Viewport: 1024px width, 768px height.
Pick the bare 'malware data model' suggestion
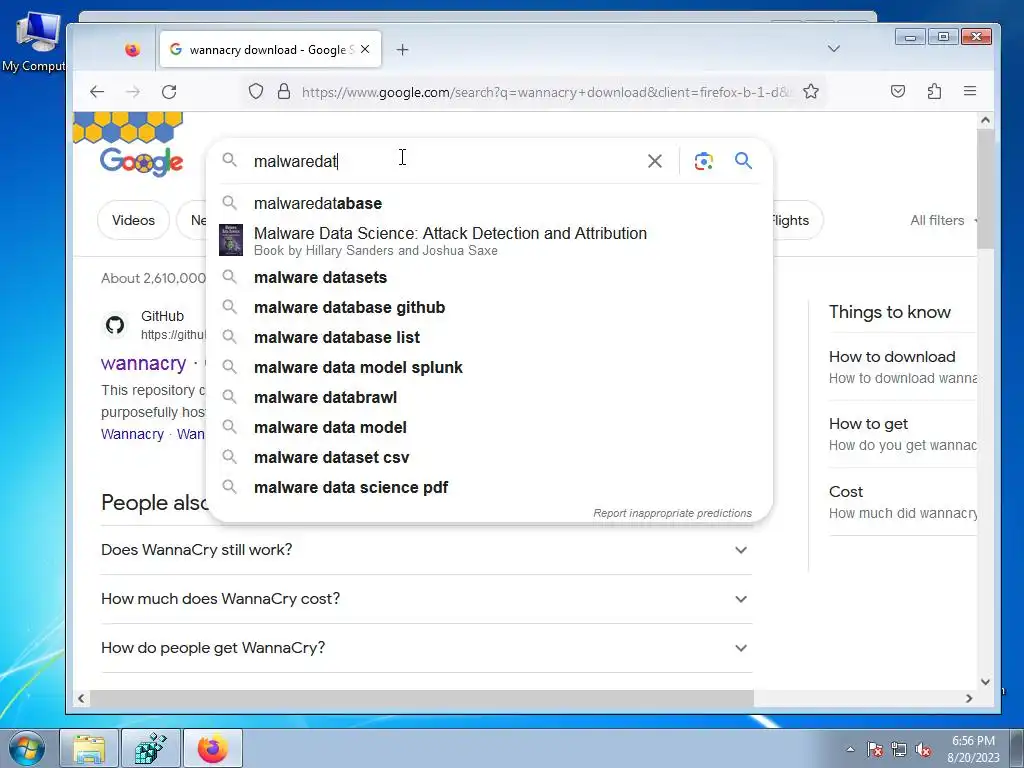(x=488, y=428)
